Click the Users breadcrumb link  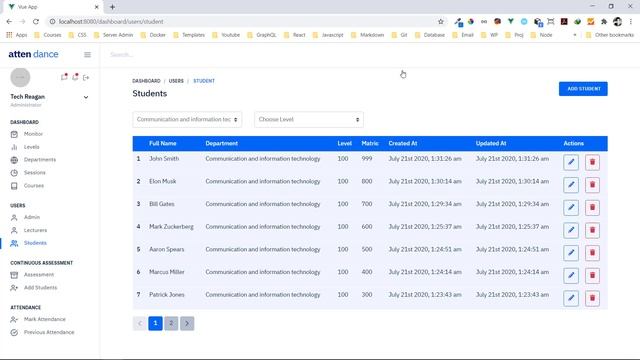pyautogui.click(x=176, y=81)
